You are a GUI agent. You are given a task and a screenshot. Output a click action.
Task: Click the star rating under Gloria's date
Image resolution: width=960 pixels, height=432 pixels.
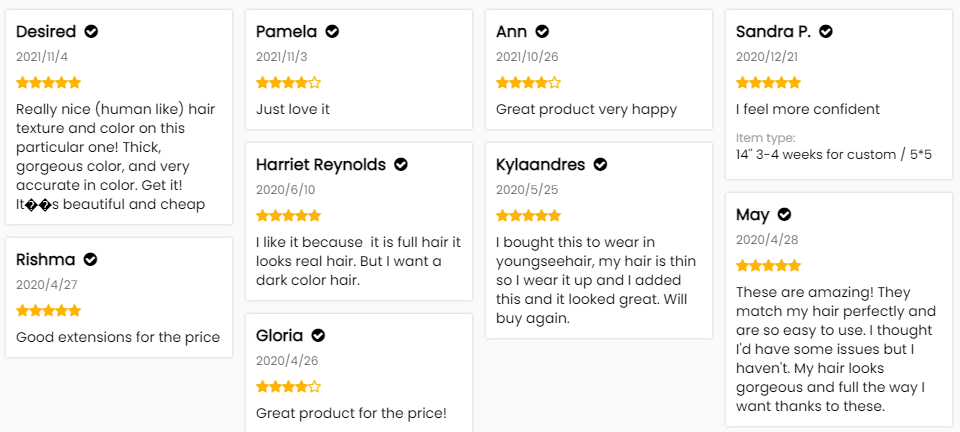pos(288,386)
